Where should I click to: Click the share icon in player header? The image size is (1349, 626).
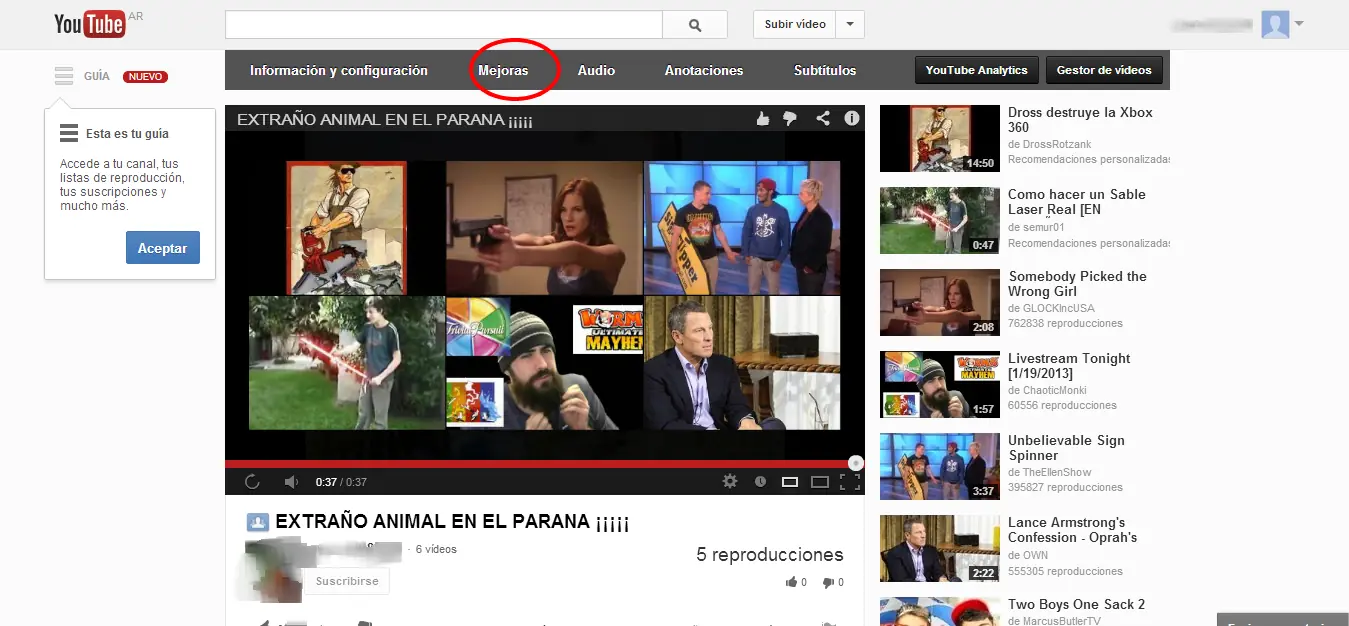point(823,119)
